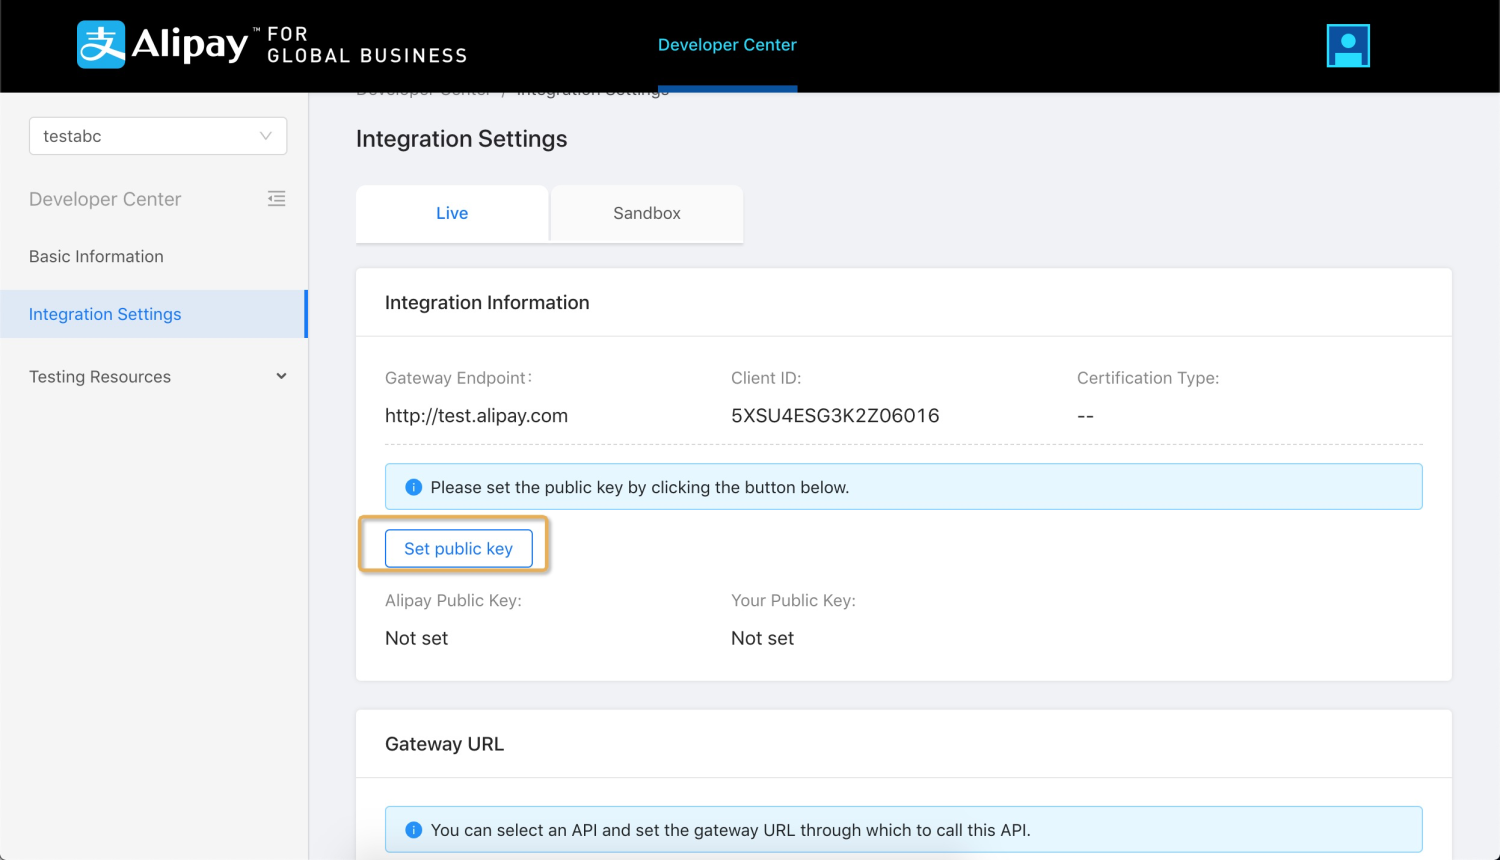
Task: Open the testabc account dropdown
Action: click(x=157, y=136)
